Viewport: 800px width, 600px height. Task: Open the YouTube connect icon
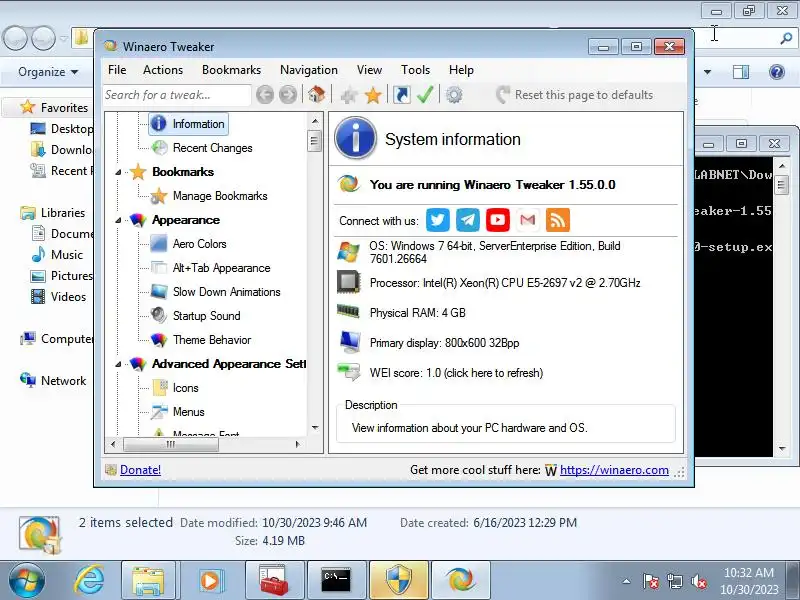[x=498, y=220]
